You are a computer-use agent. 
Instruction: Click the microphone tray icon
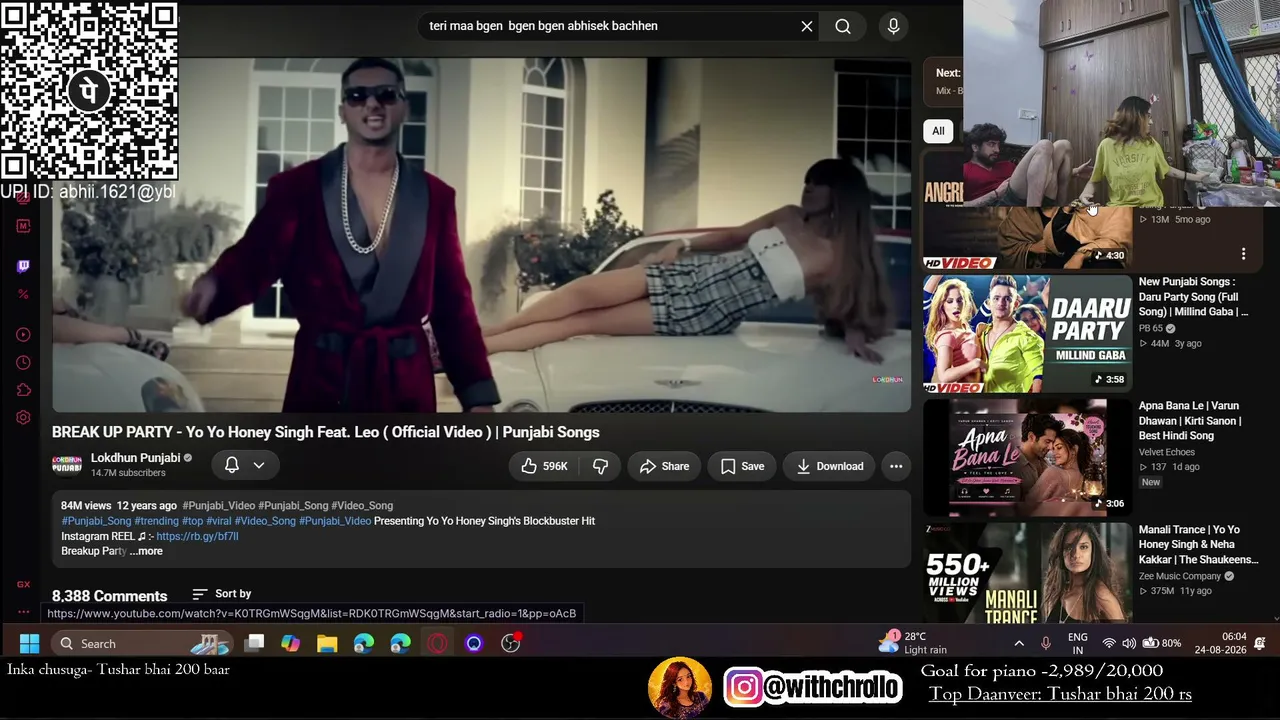(x=1046, y=643)
